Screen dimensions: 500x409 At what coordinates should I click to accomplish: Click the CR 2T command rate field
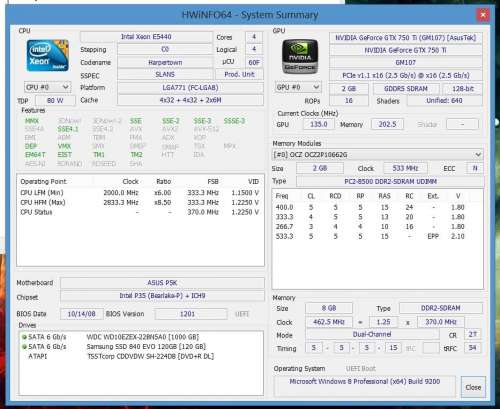(472, 334)
